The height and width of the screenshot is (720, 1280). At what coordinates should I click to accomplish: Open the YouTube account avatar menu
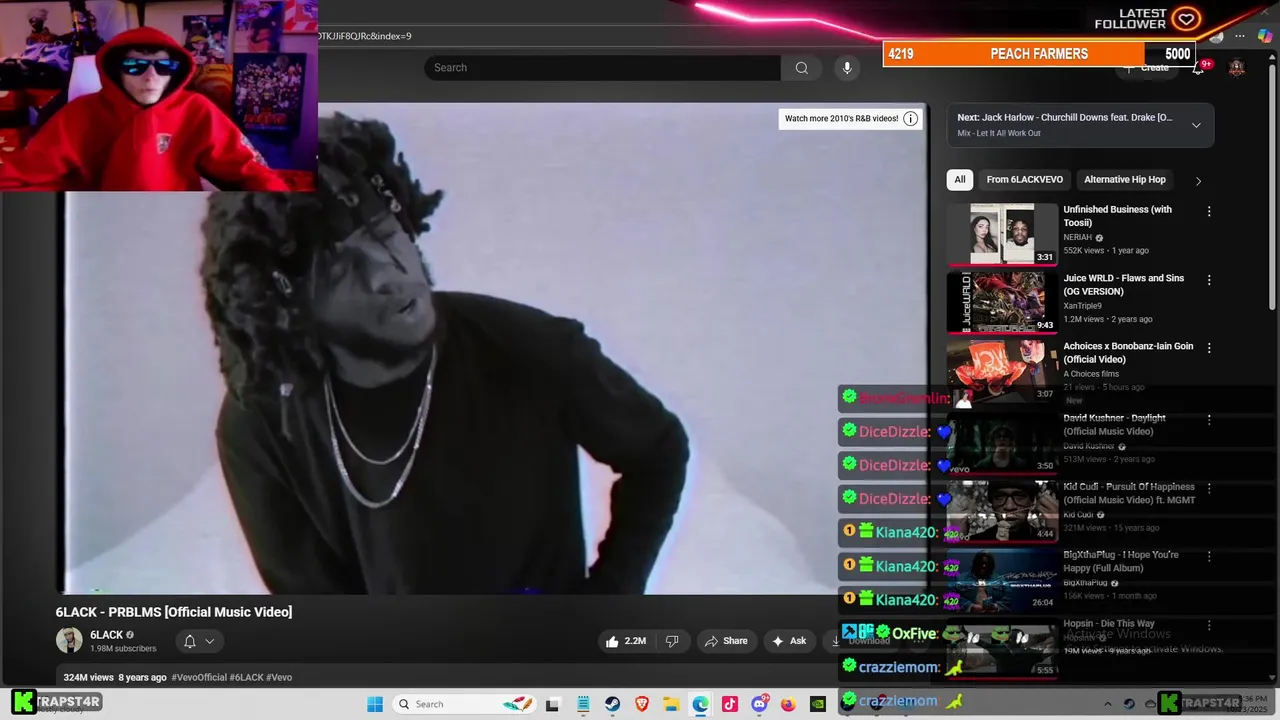pyautogui.click(x=1237, y=68)
